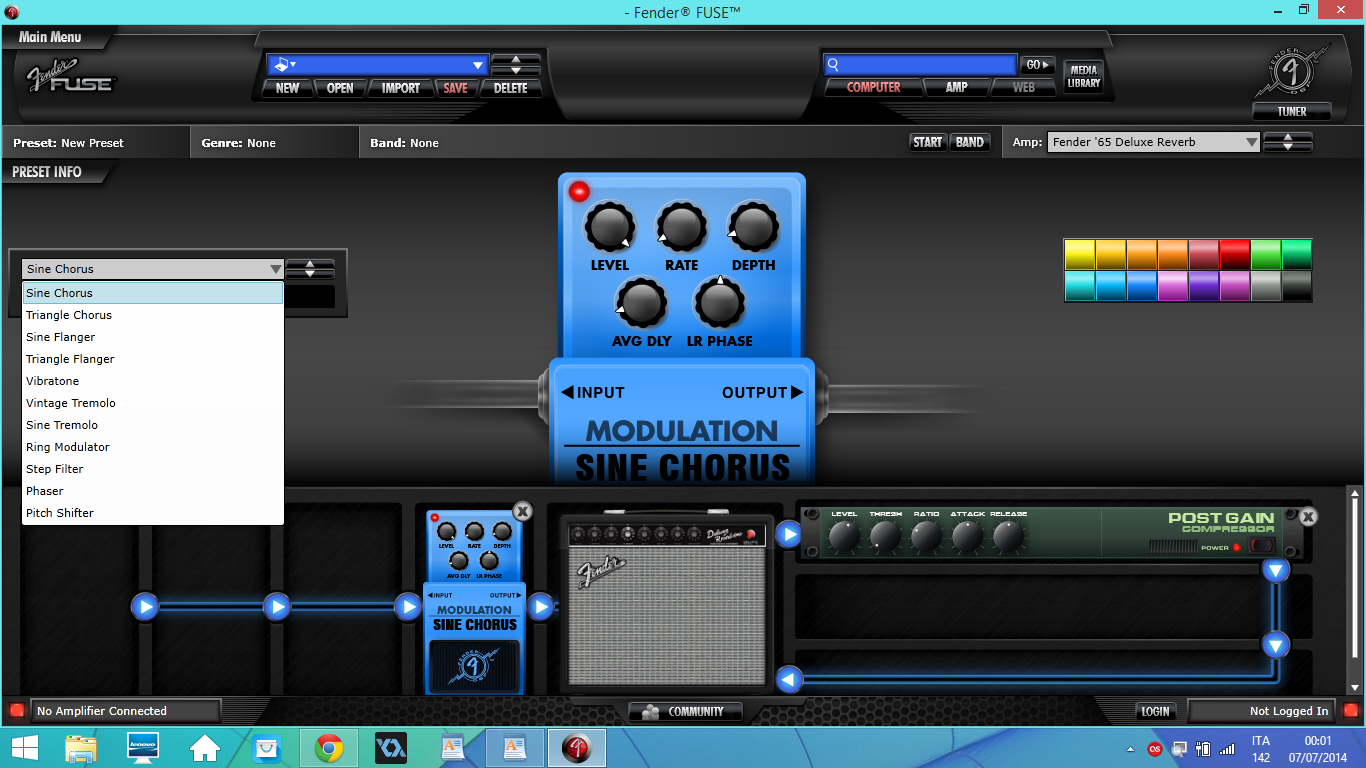The width and height of the screenshot is (1366, 768).
Task: Click the LOGIN button
Action: pyautogui.click(x=1155, y=712)
